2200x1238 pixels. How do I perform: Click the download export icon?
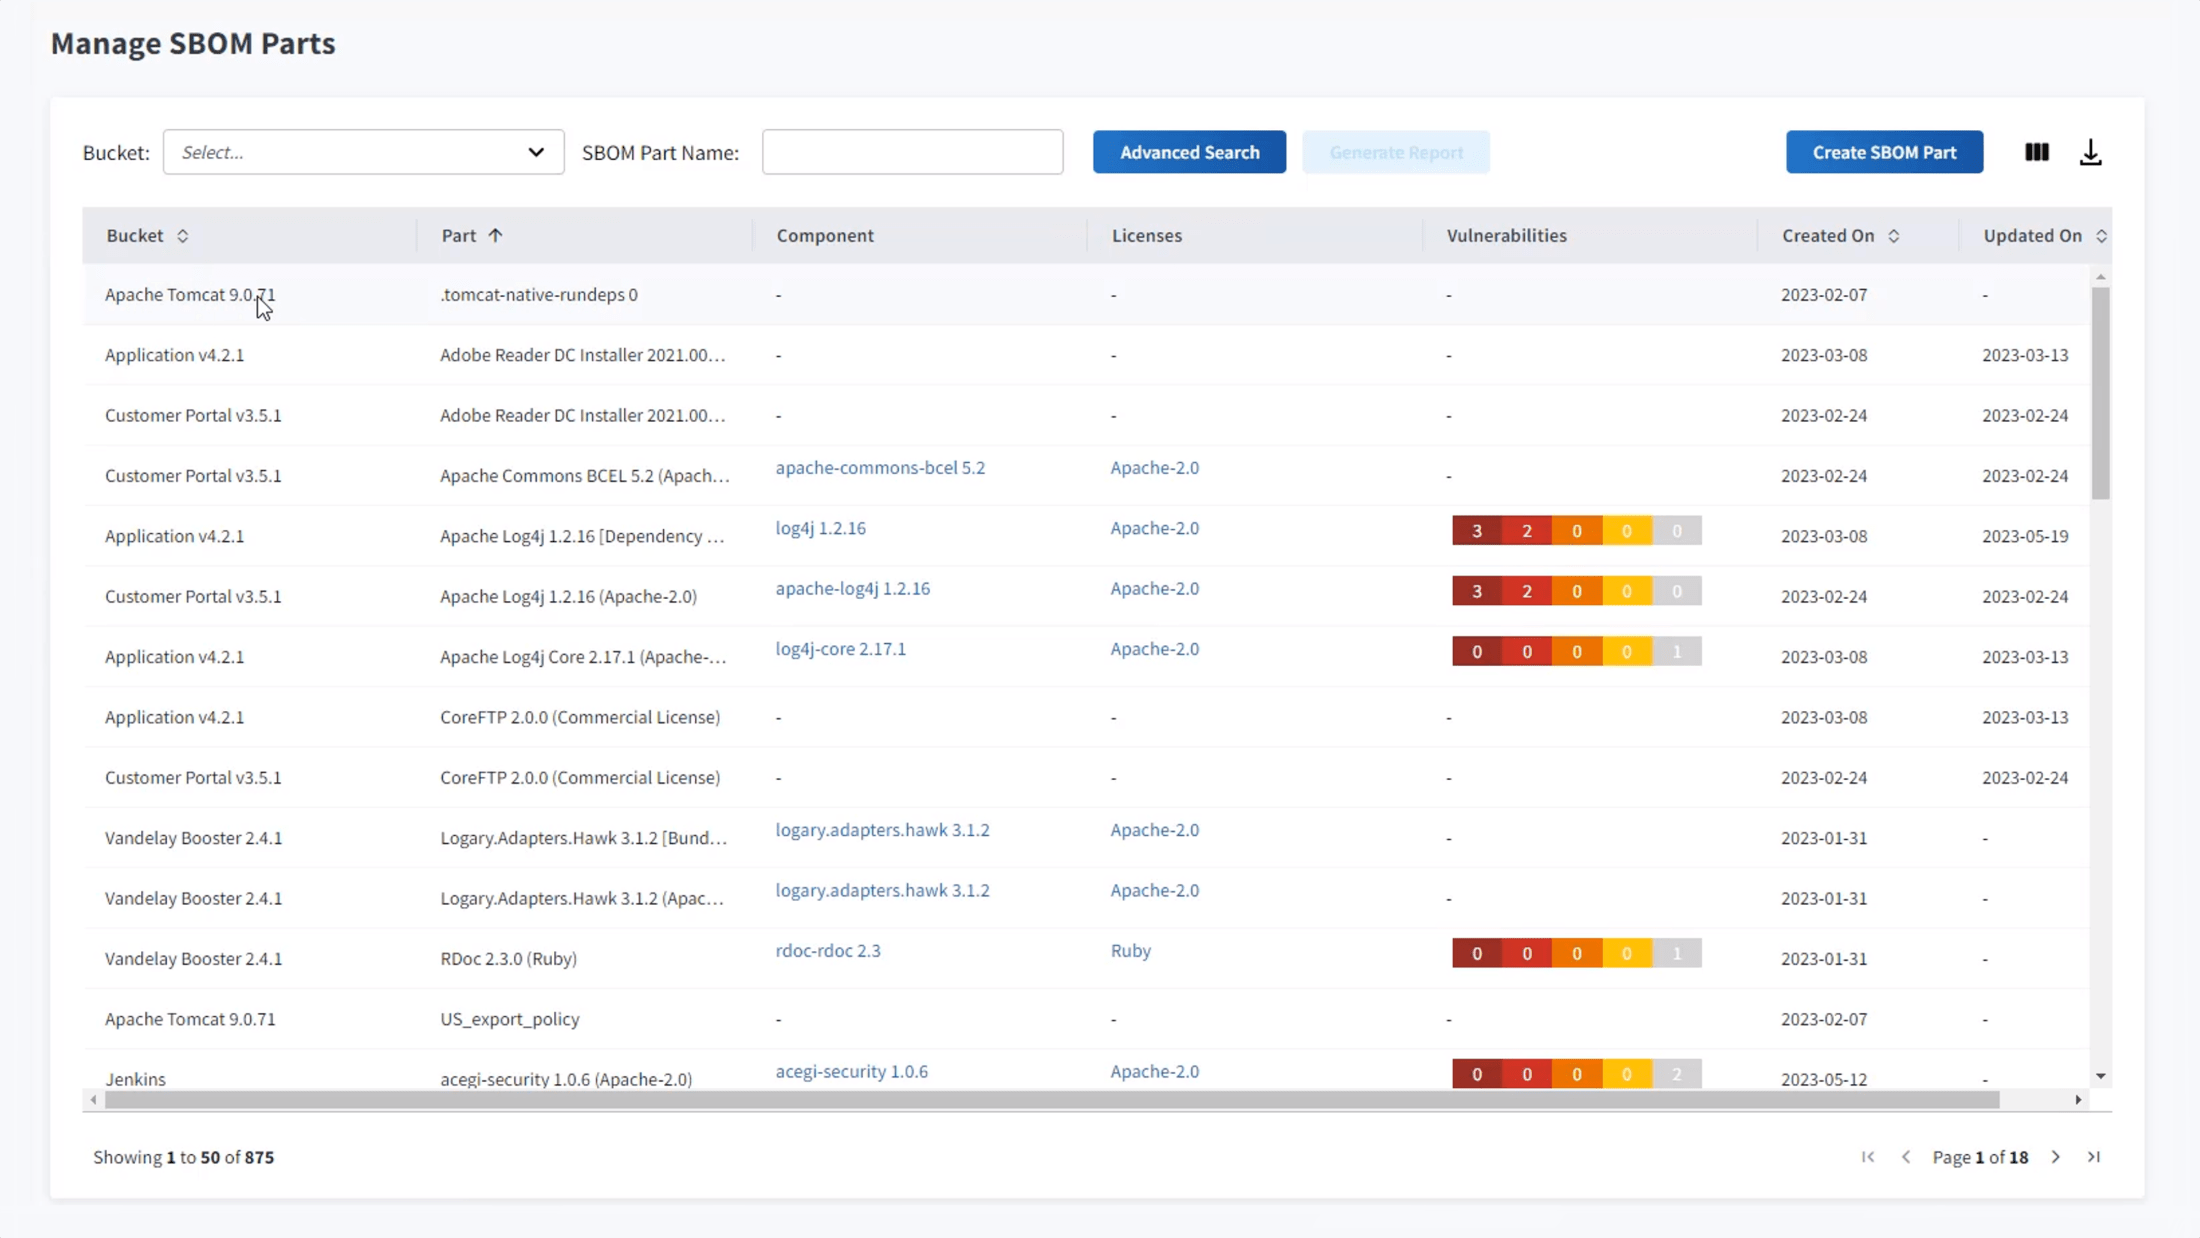tap(2090, 152)
